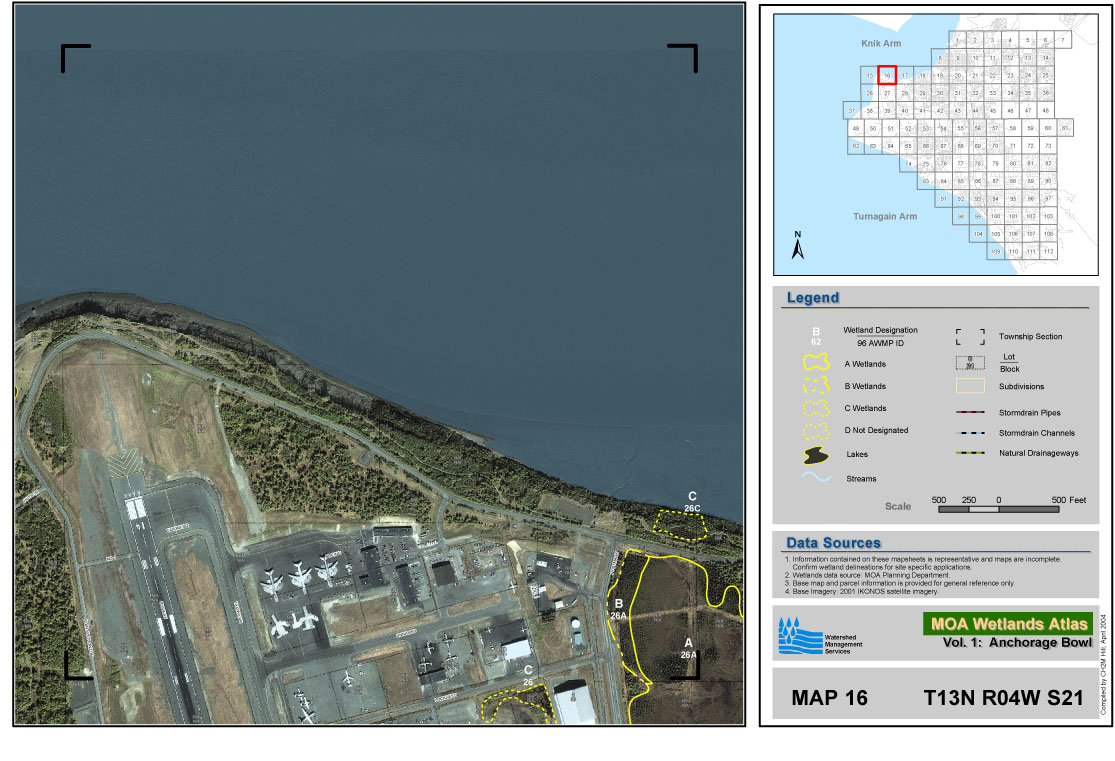1115x761 pixels.
Task: Click the C 26C wetland label on map
Action: (692, 502)
